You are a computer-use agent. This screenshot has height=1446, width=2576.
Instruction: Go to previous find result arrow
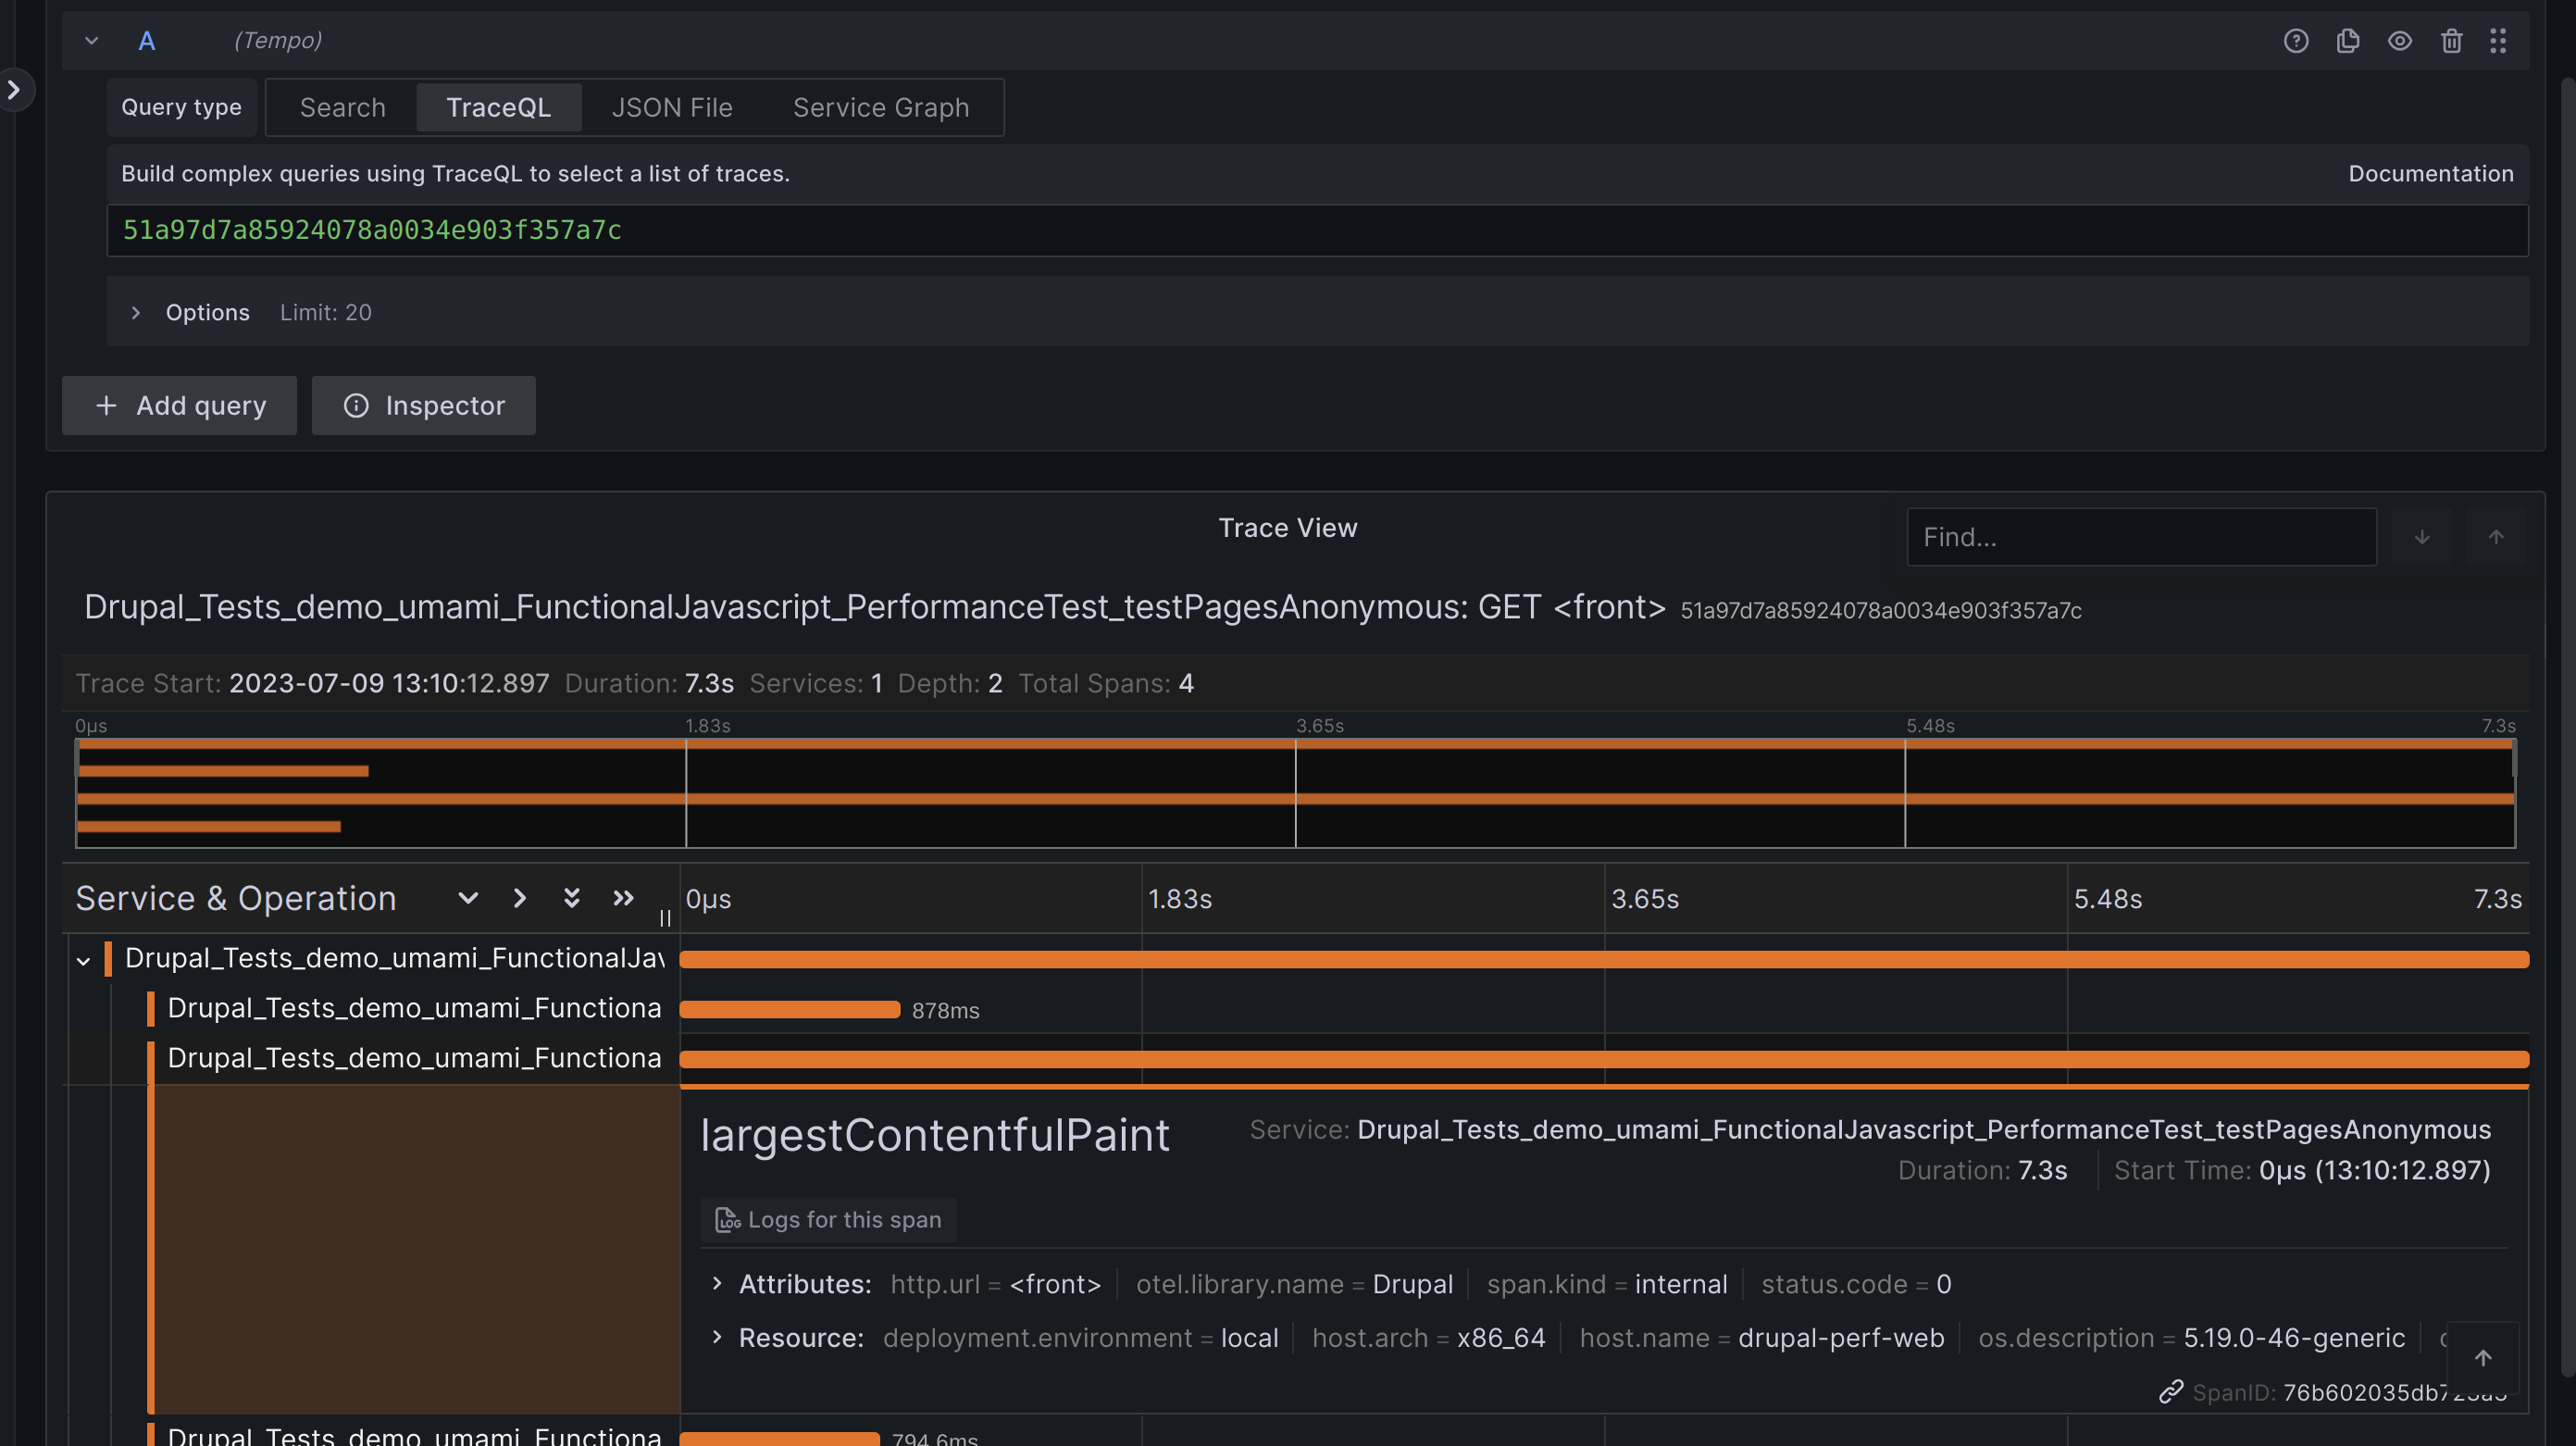(2496, 537)
